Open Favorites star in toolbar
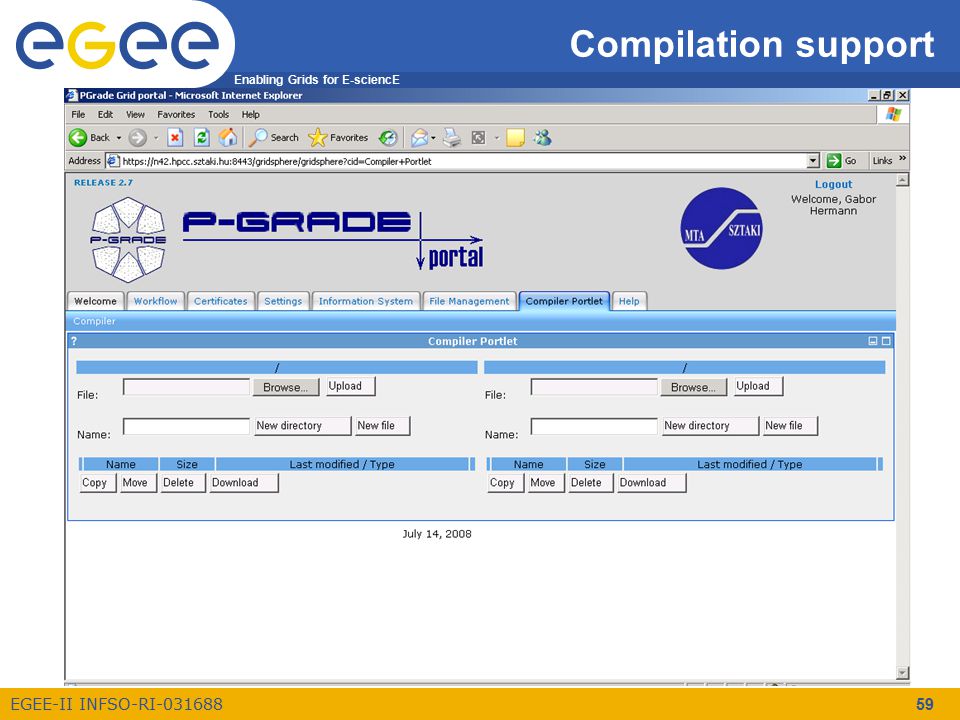This screenshot has height=720, width=960. pos(317,138)
